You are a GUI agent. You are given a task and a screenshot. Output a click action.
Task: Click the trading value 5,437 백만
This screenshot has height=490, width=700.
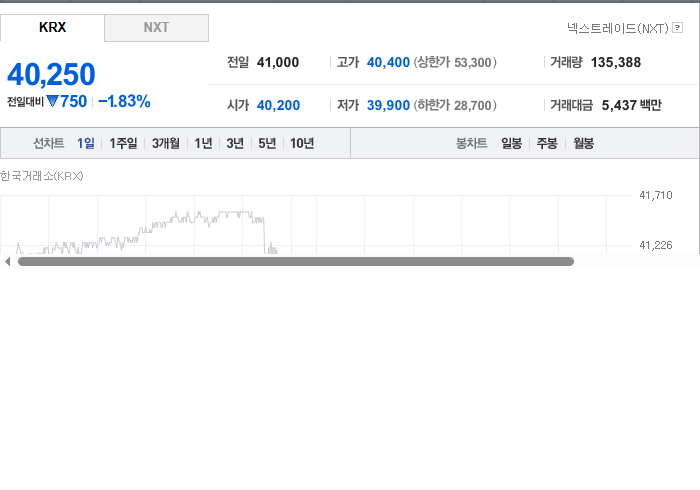[x=631, y=105]
